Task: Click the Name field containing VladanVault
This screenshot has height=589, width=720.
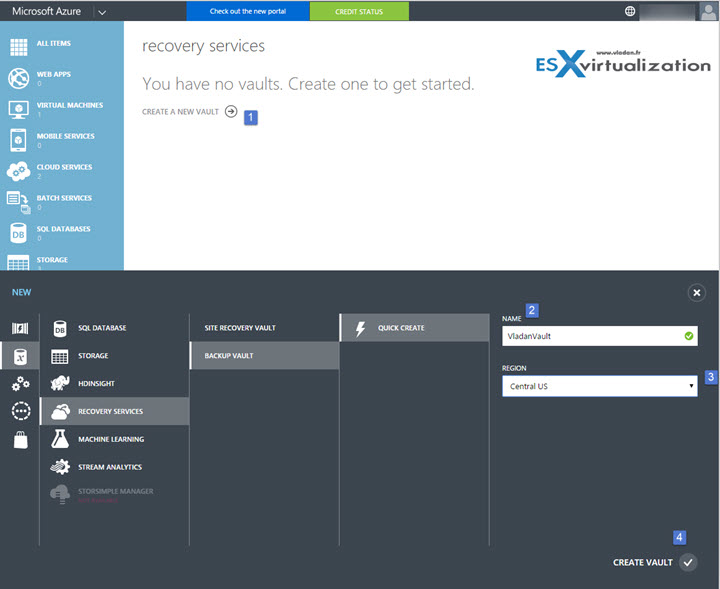Action: (x=600, y=336)
